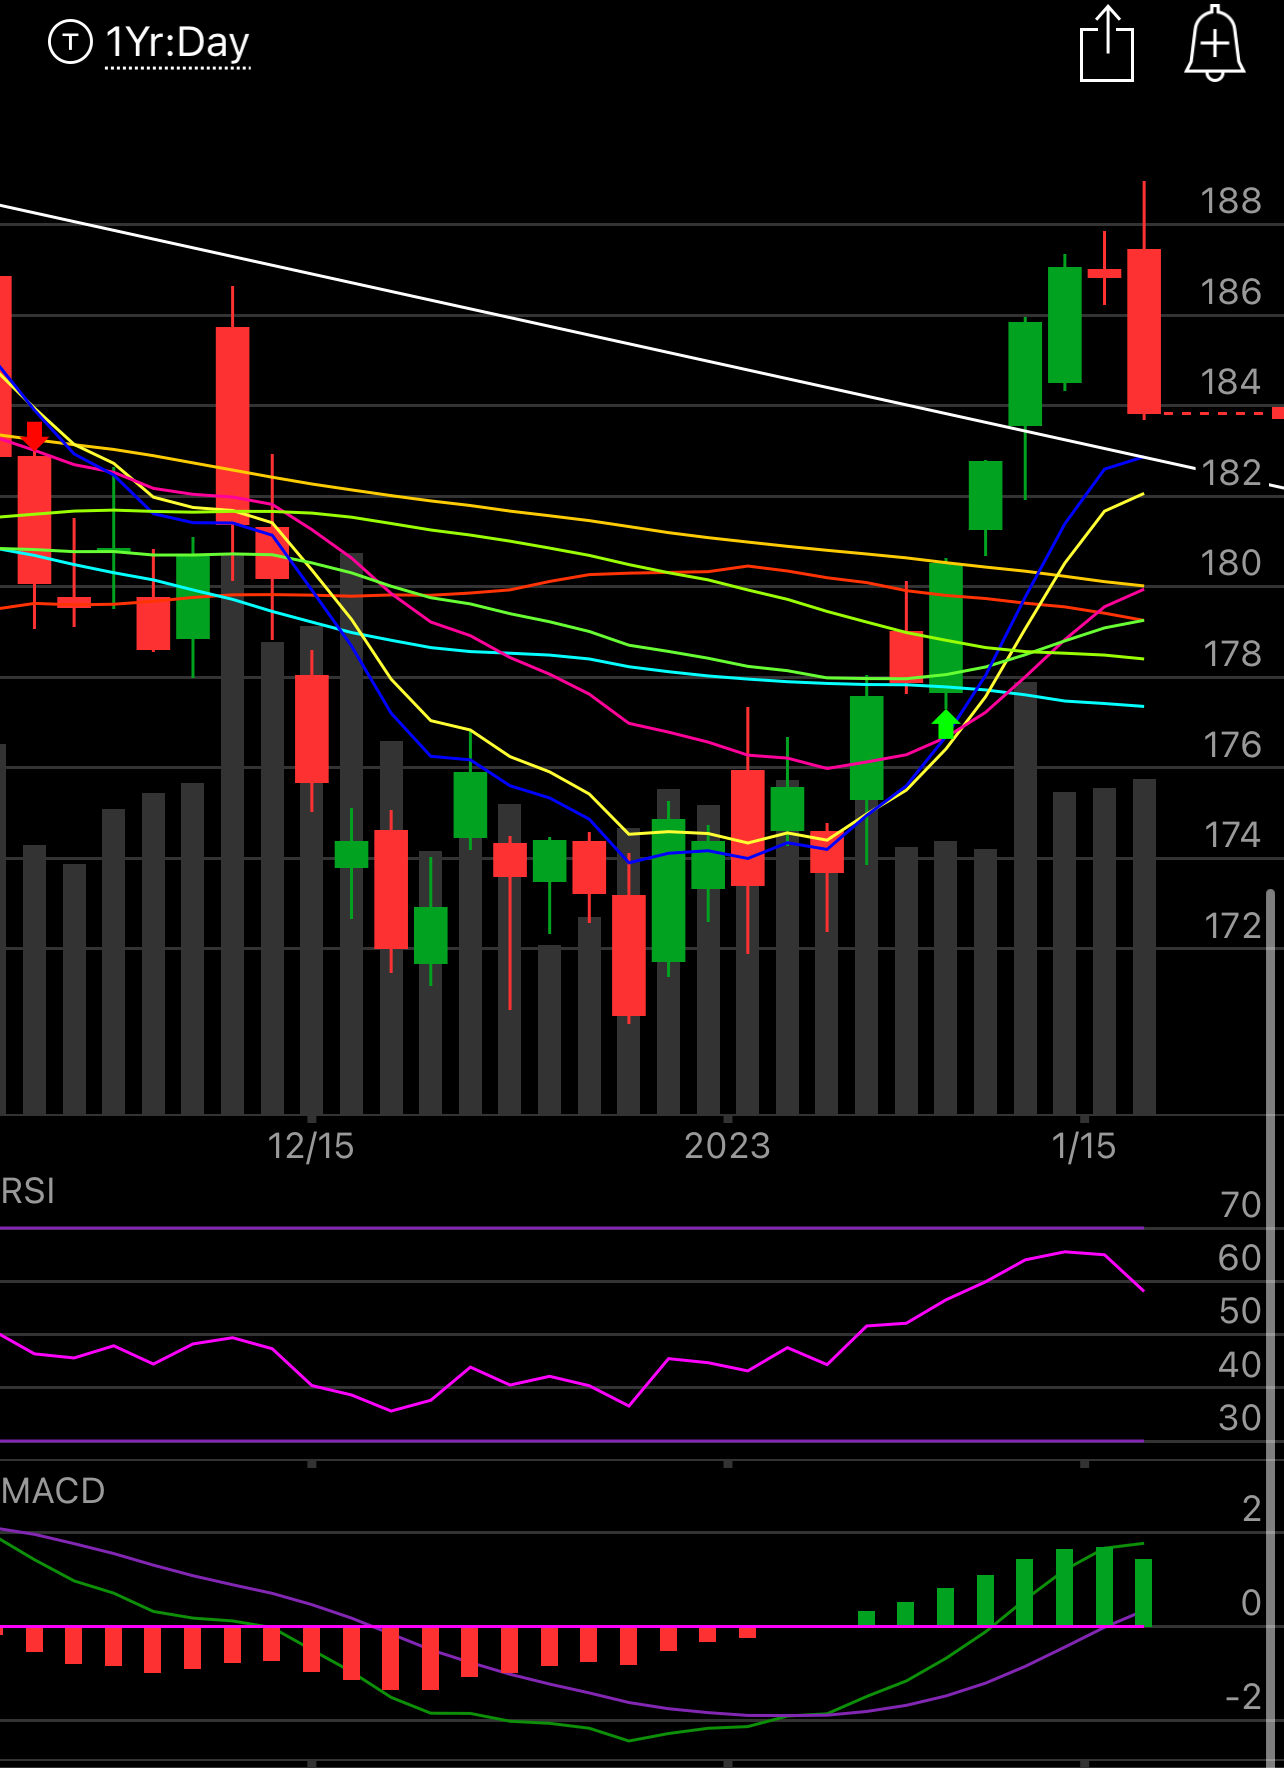Tap the circled T icon
Viewport: 1284px width, 1768px height.
click(70, 42)
